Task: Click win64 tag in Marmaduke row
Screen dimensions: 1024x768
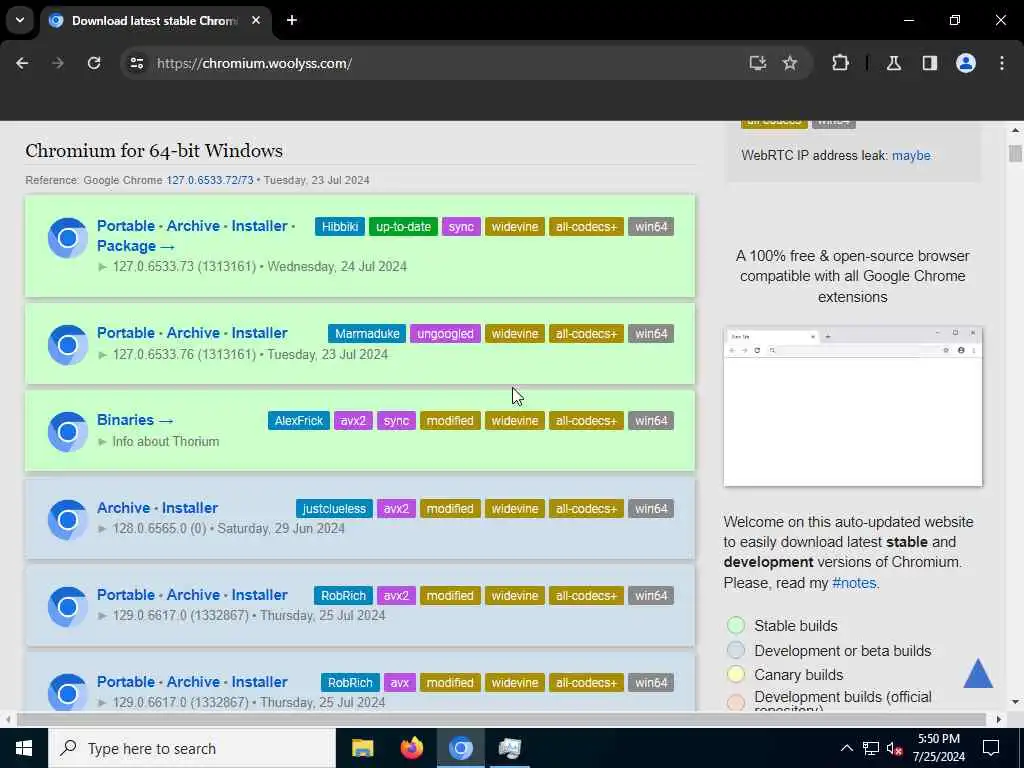Action: pos(651,334)
